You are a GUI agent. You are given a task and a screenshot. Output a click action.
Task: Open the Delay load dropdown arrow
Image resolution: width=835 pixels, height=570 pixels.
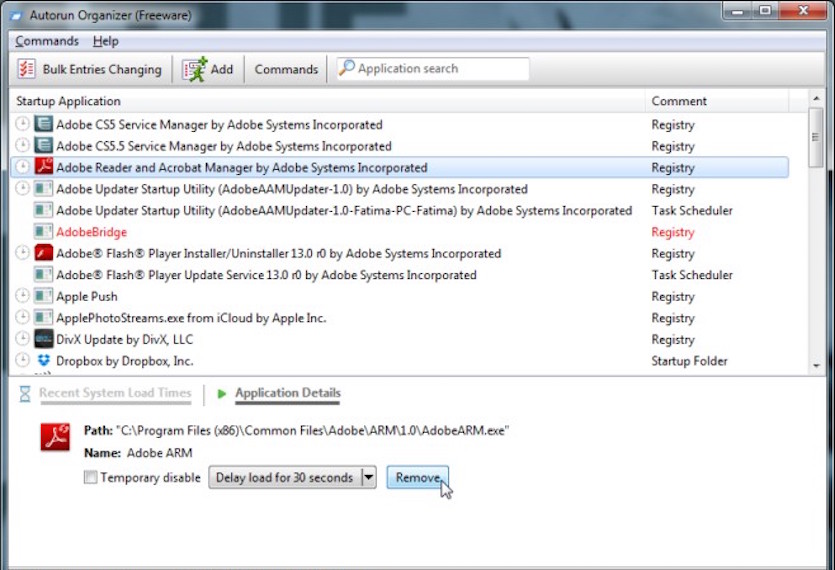(x=369, y=477)
